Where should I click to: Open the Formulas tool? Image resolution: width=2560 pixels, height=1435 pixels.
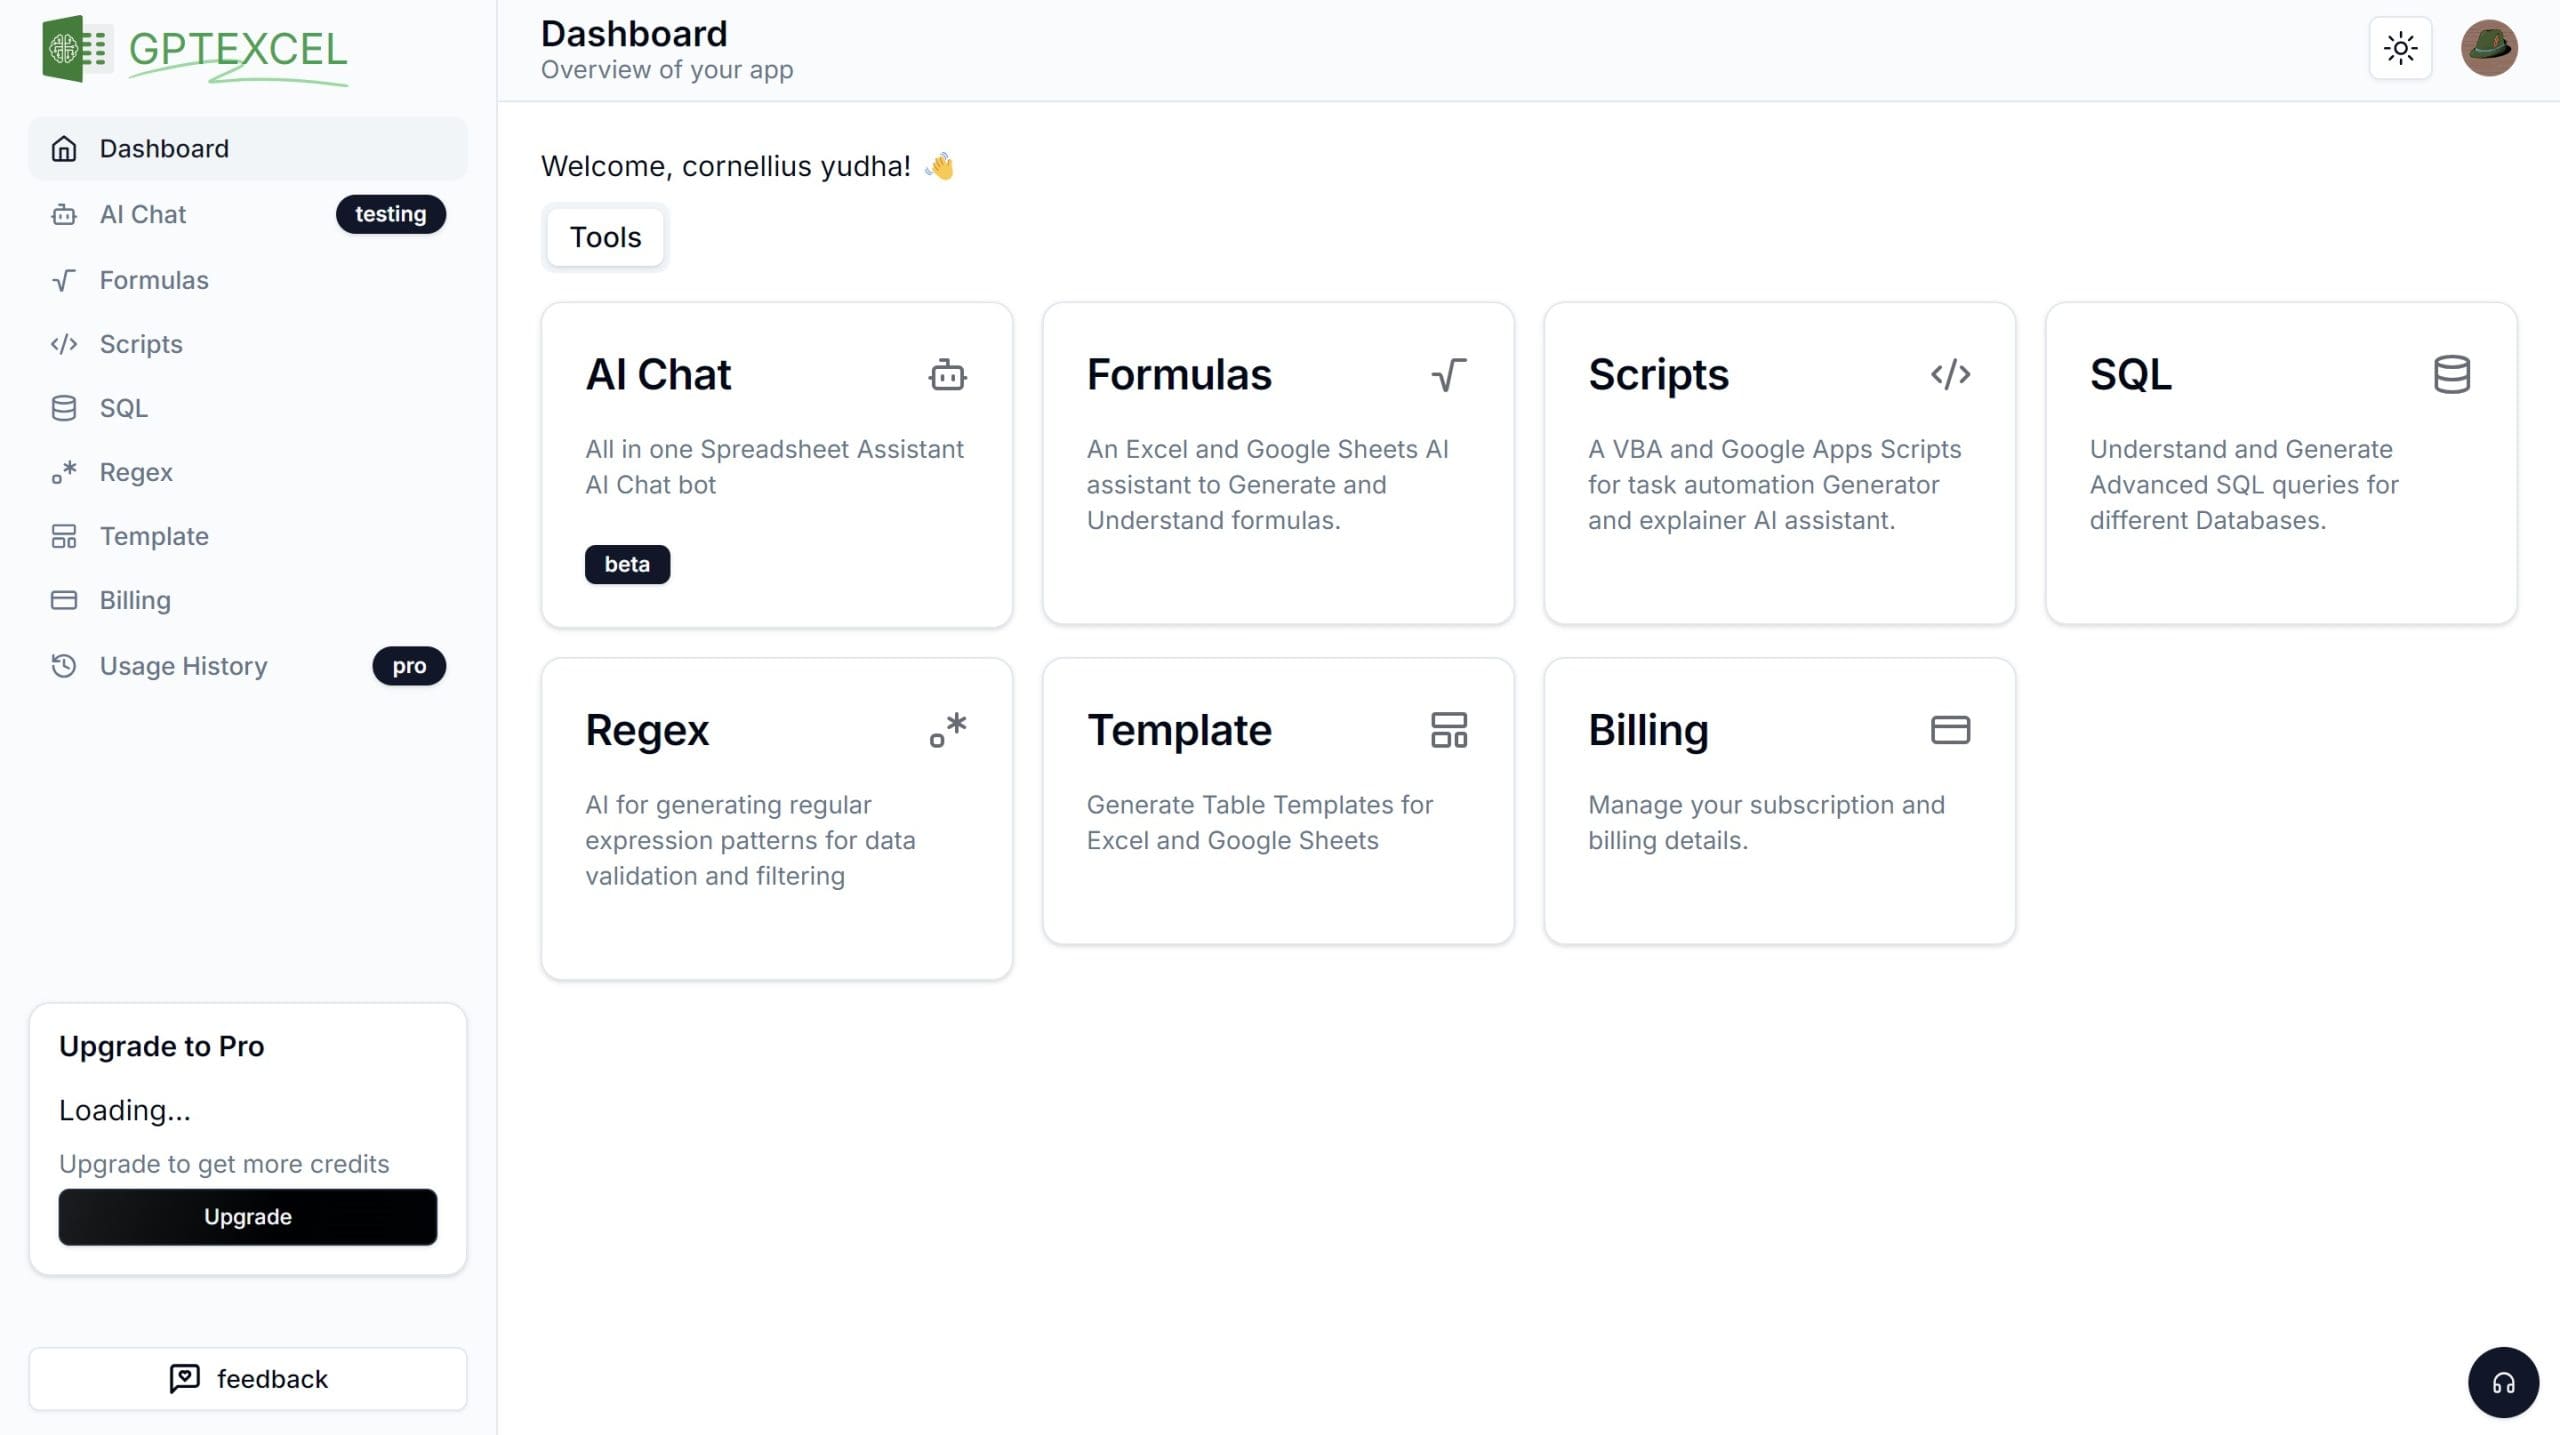1276,461
